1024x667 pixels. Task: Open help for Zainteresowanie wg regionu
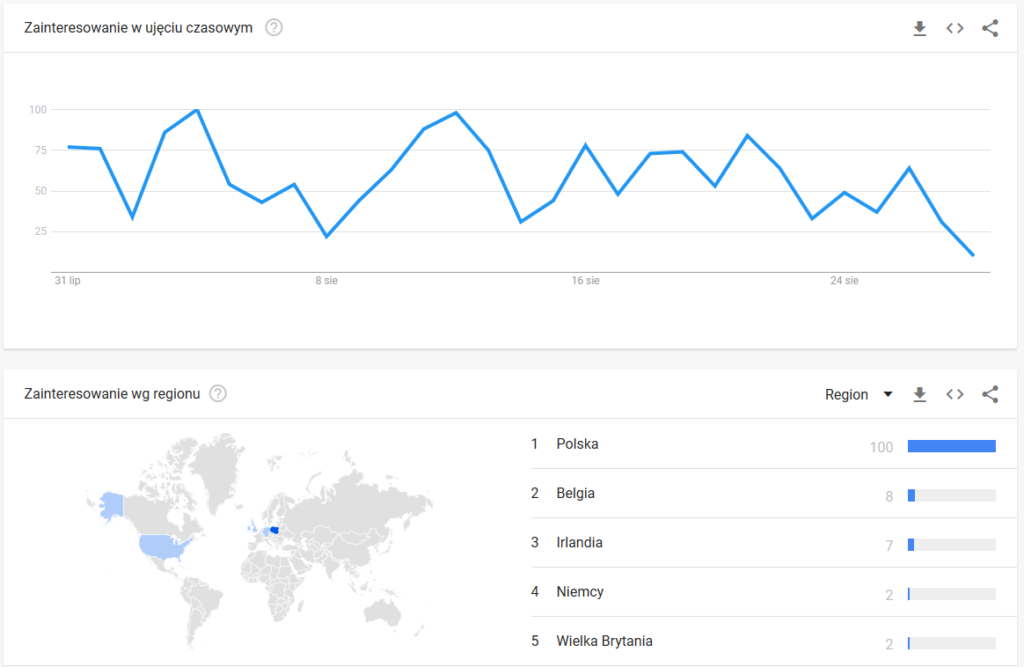point(218,394)
